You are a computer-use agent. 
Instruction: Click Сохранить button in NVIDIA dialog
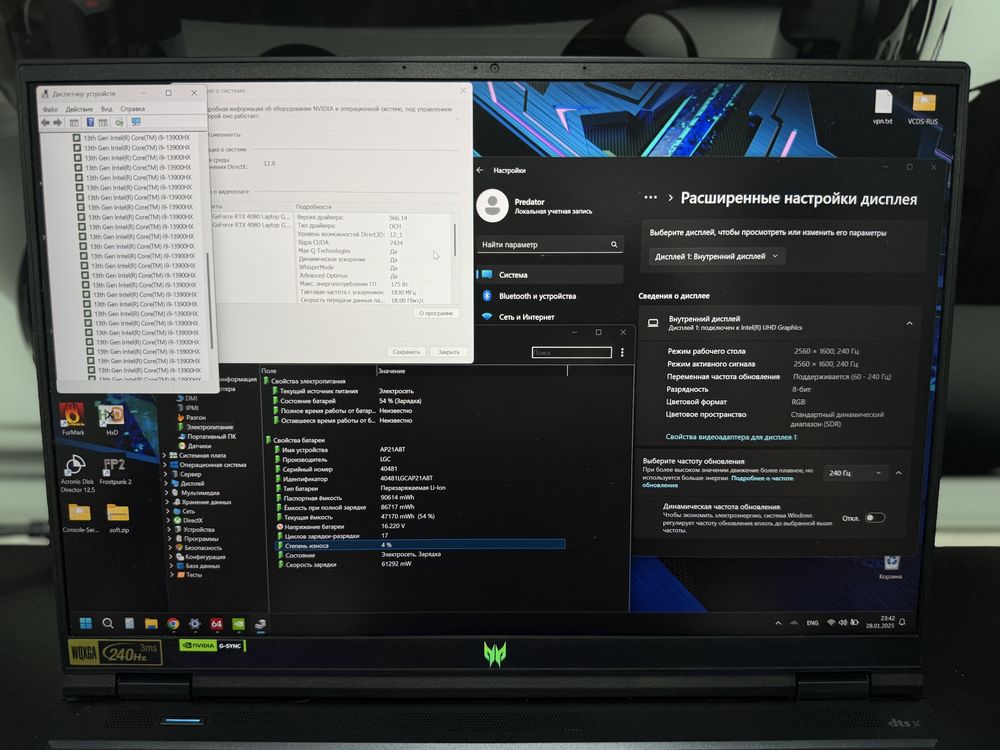click(x=406, y=352)
